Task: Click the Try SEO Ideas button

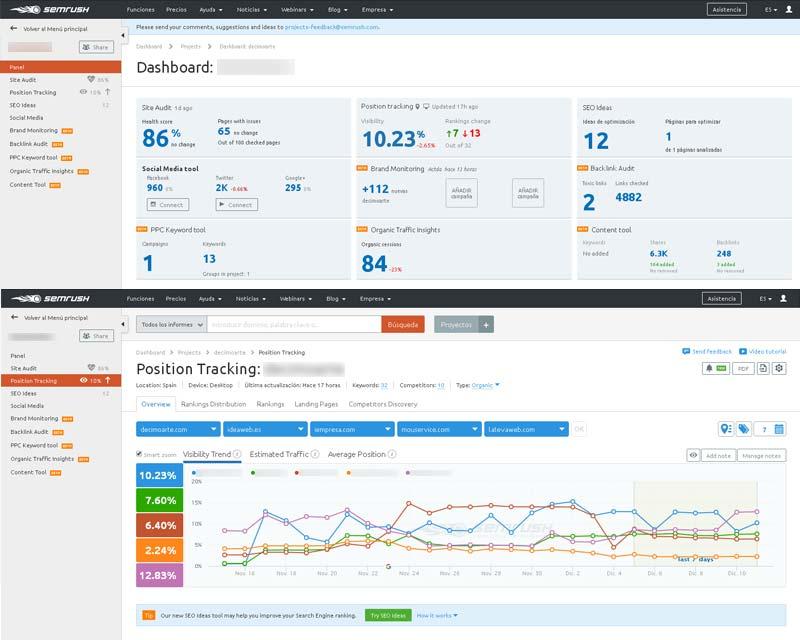Action: [x=387, y=616]
